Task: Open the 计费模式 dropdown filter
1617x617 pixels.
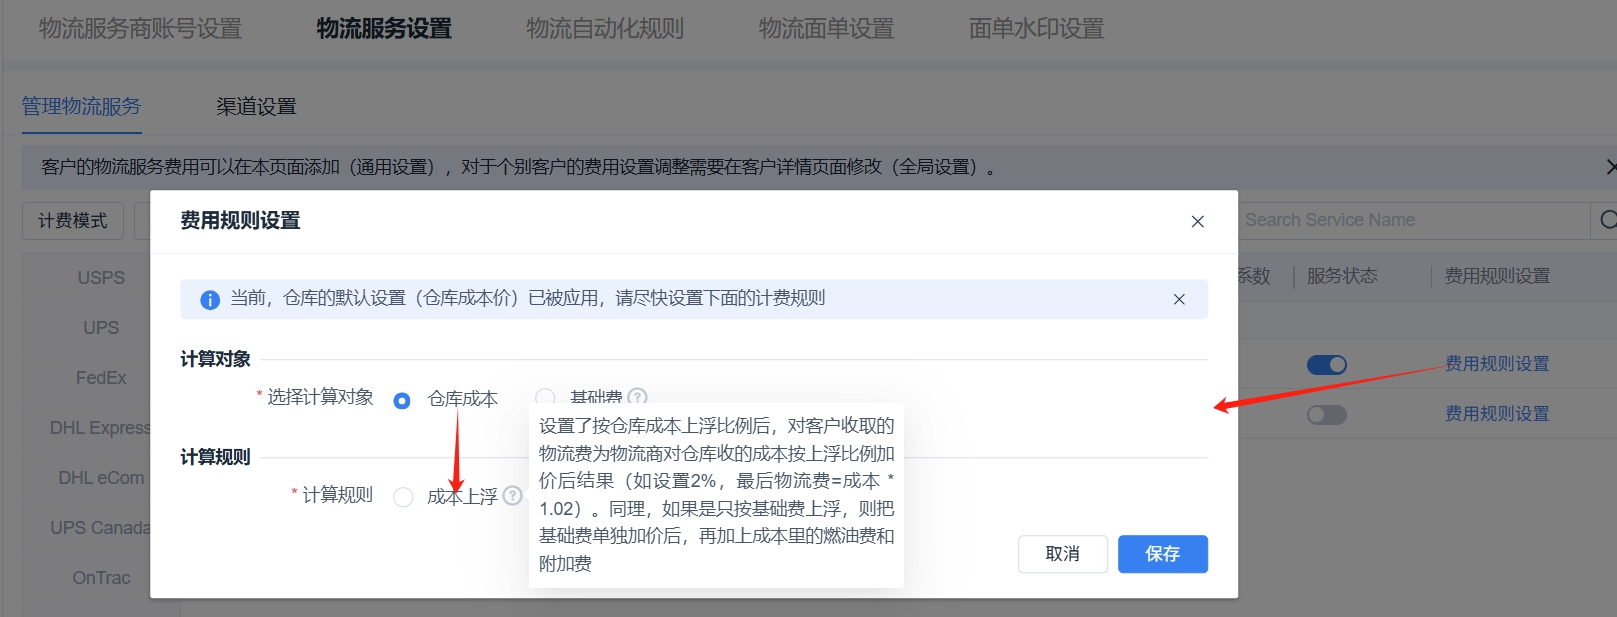Action: click(73, 221)
